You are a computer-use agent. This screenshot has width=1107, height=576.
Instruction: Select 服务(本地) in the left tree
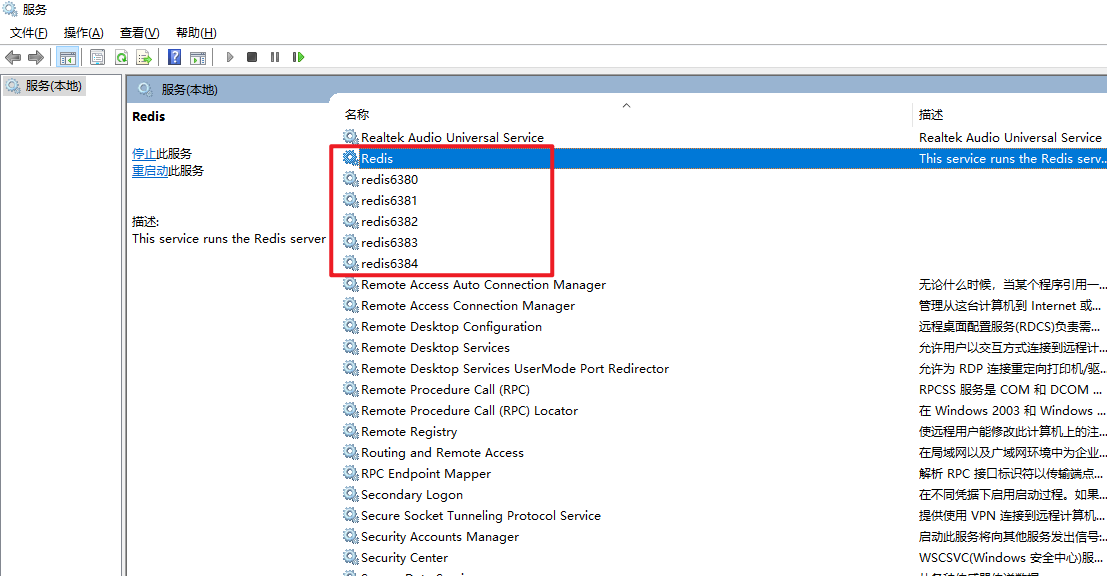coord(54,86)
